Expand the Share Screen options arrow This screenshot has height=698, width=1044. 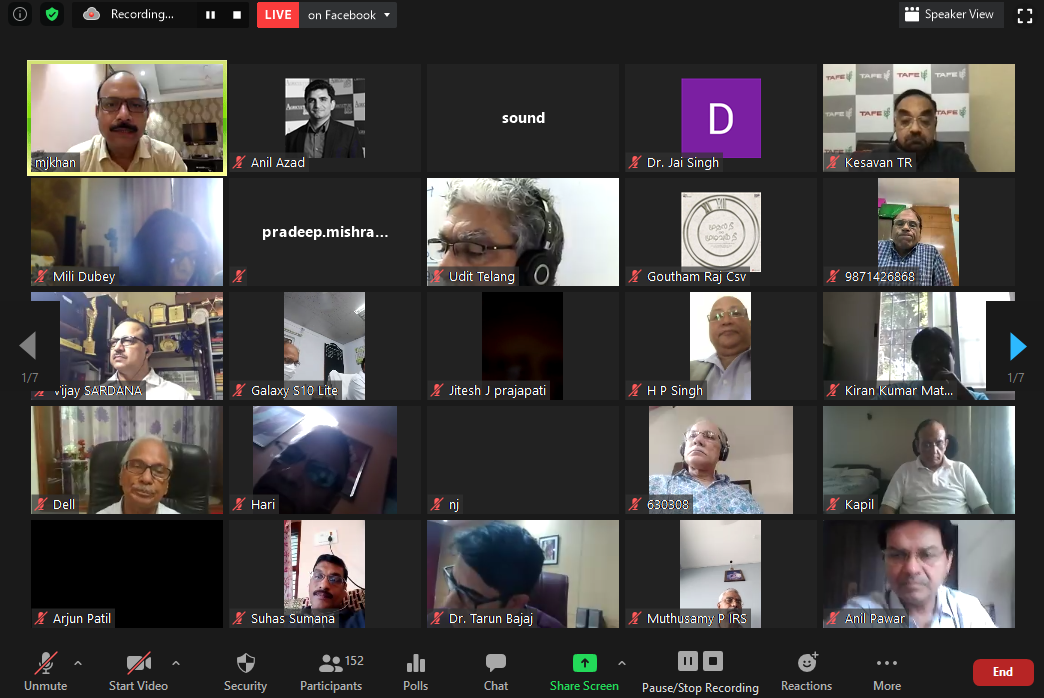click(622, 663)
